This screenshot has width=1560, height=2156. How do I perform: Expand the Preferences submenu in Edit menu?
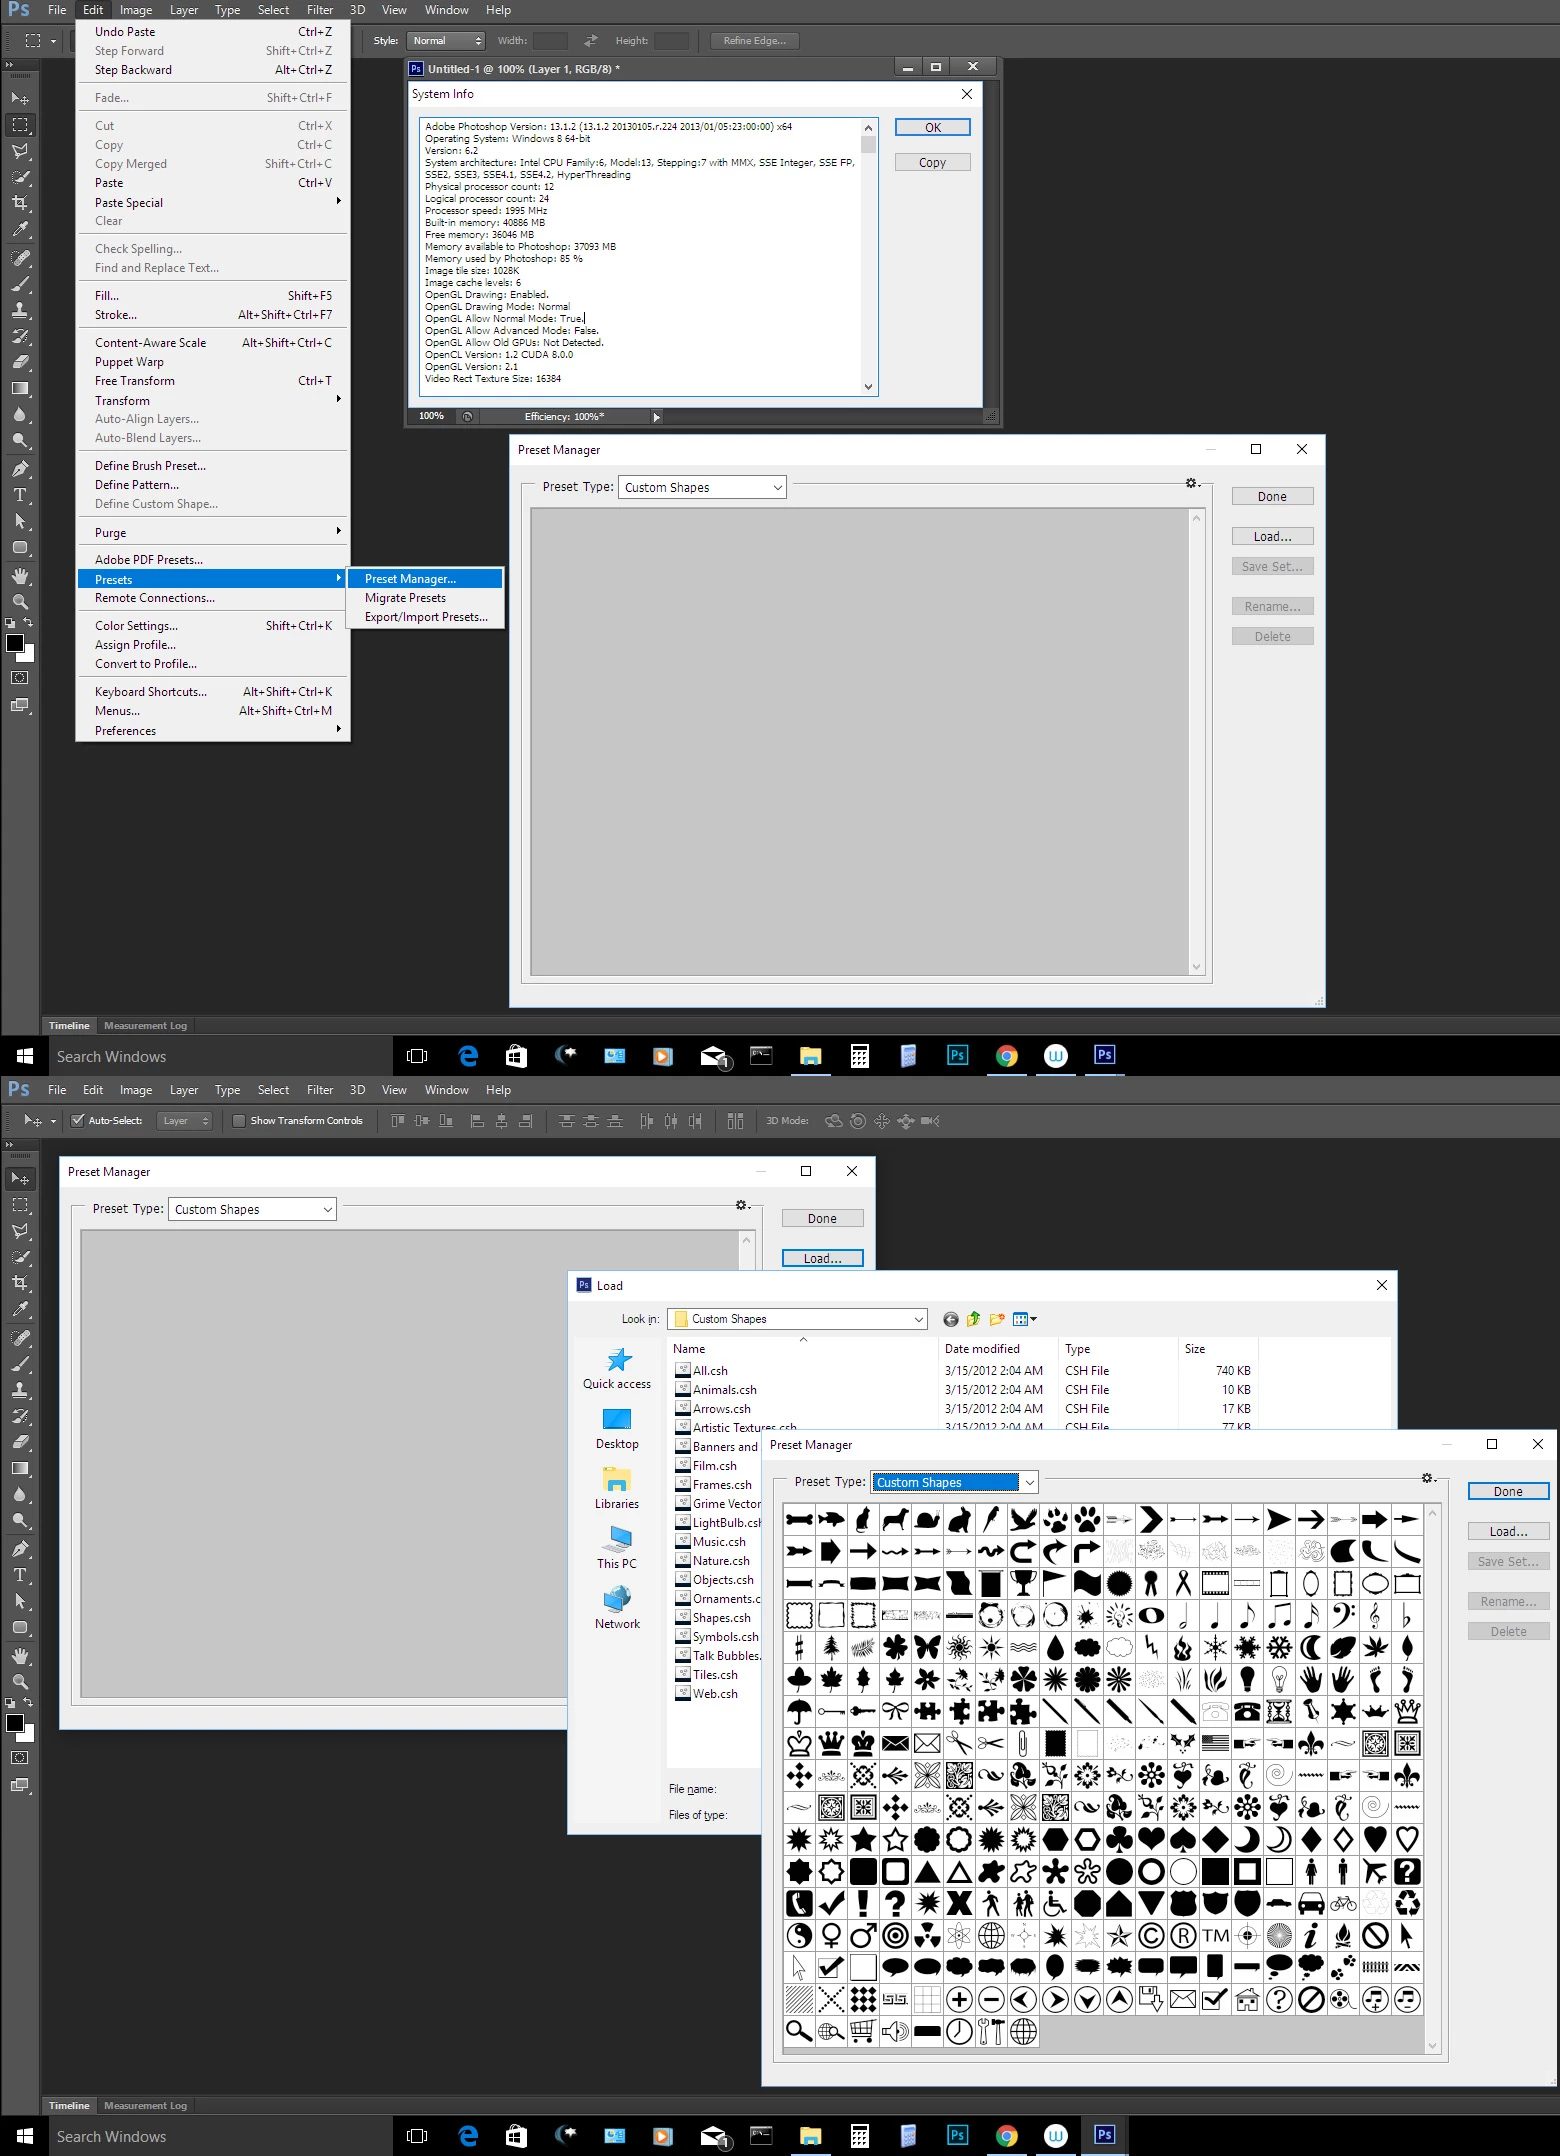213,731
